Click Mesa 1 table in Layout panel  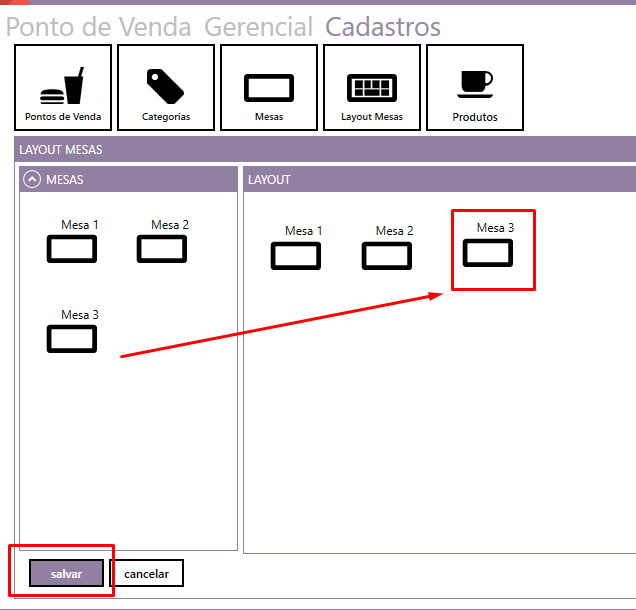pos(296,255)
